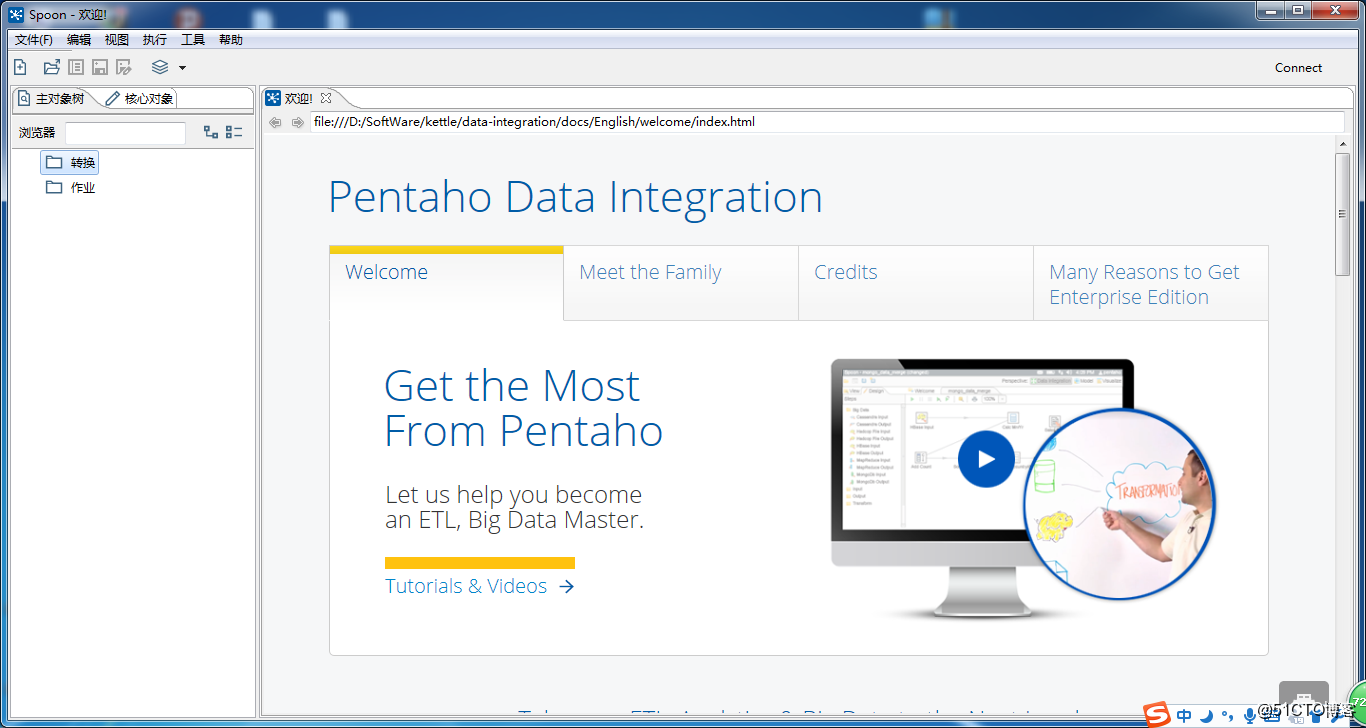Click the welcome page URL address field
The image size is (1366, 728).
827,122
